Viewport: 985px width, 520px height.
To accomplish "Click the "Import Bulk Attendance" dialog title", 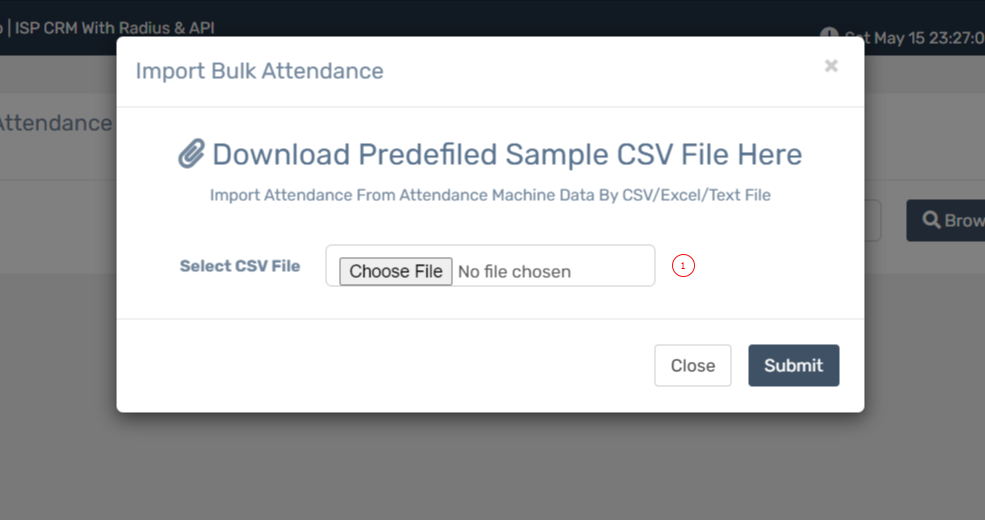I will (259, 71).
